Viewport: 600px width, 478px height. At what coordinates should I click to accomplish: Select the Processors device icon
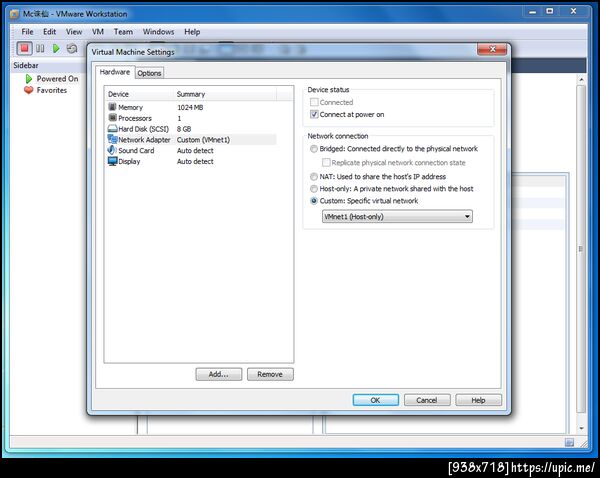(112, 117)
